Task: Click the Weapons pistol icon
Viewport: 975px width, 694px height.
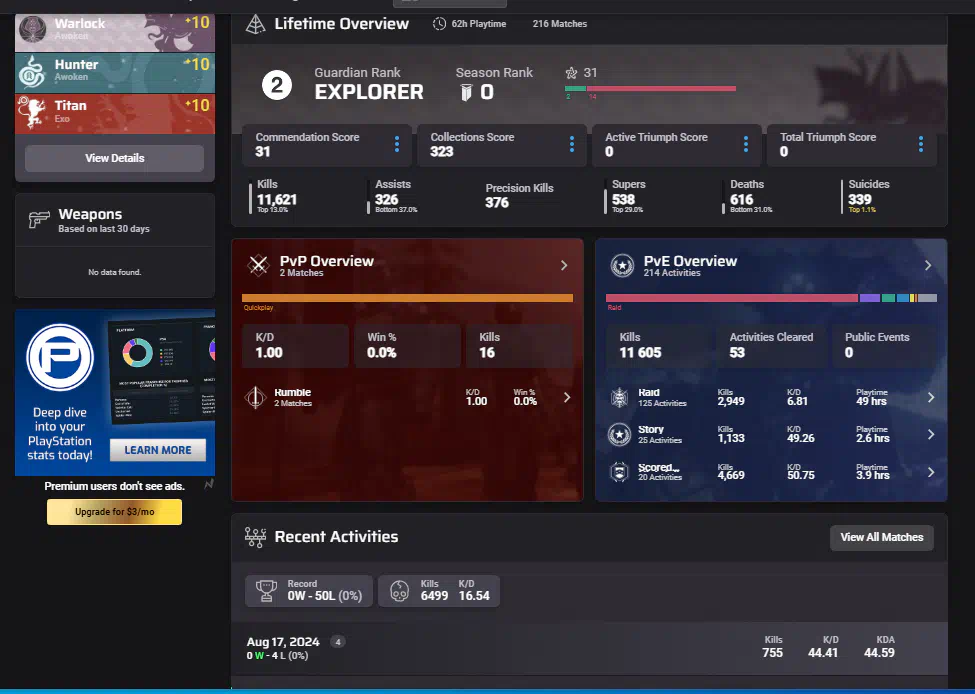Action: click(x=39, y=221)
